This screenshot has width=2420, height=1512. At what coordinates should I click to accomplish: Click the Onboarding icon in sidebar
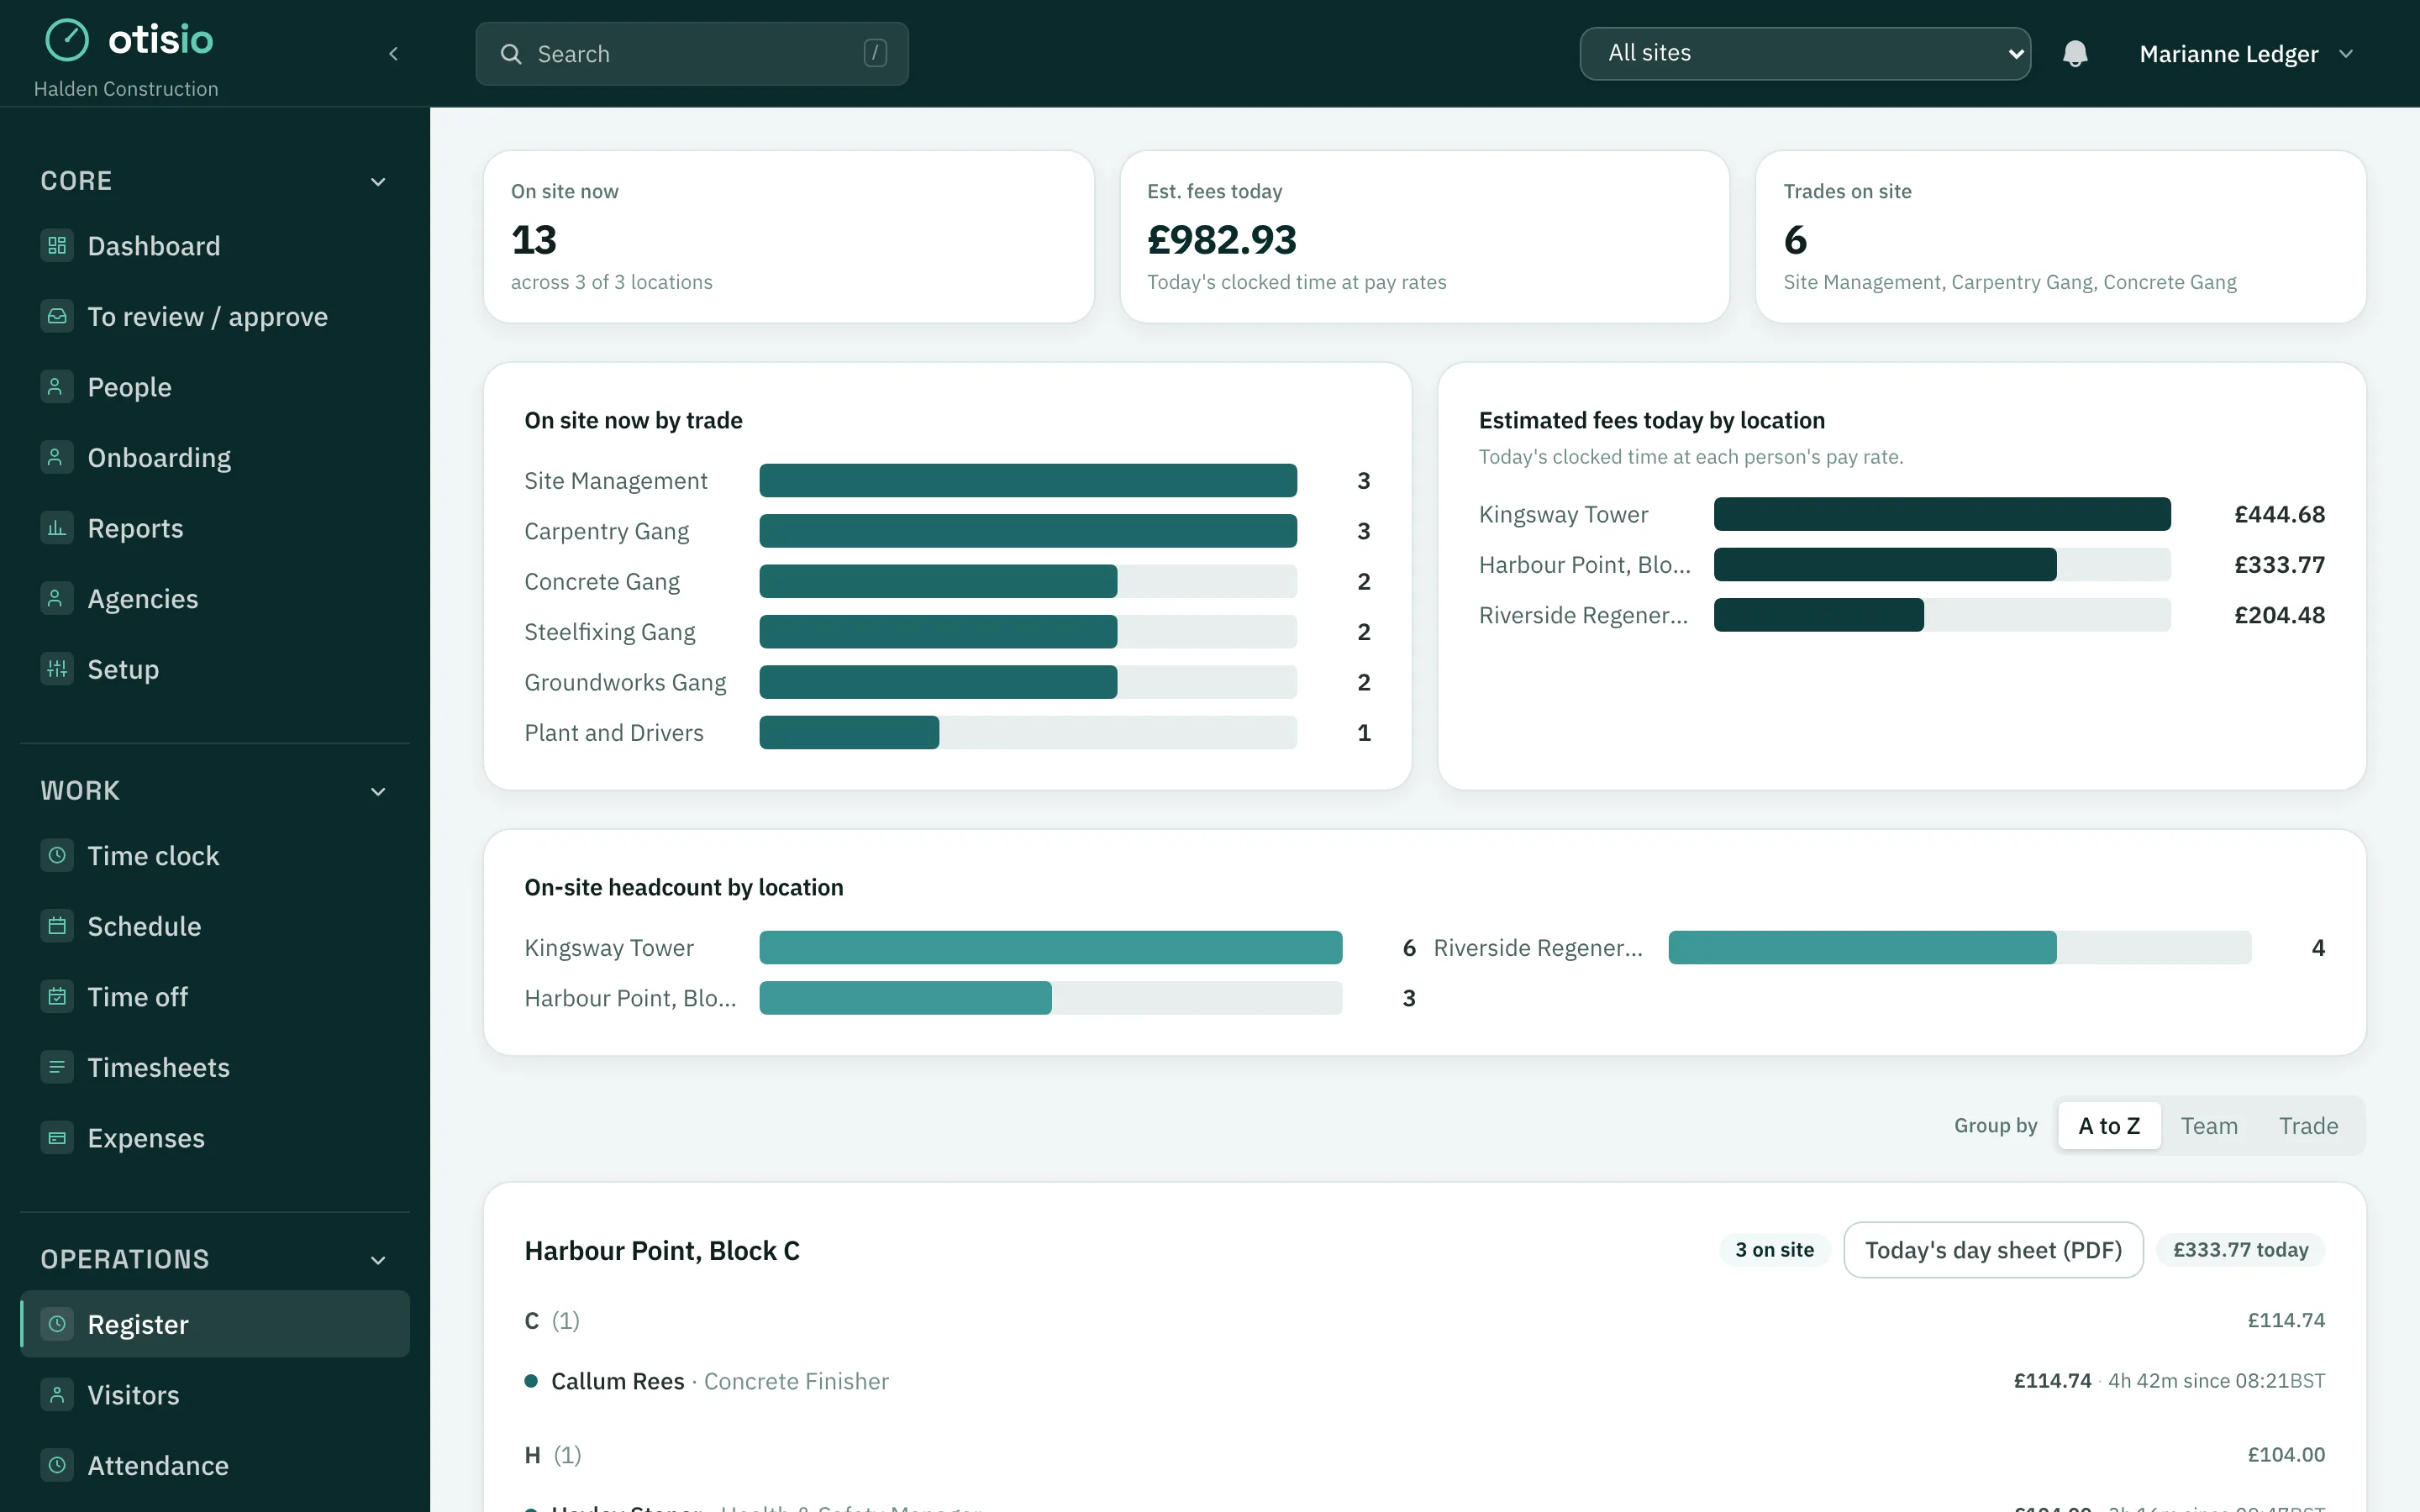[57, 457]
